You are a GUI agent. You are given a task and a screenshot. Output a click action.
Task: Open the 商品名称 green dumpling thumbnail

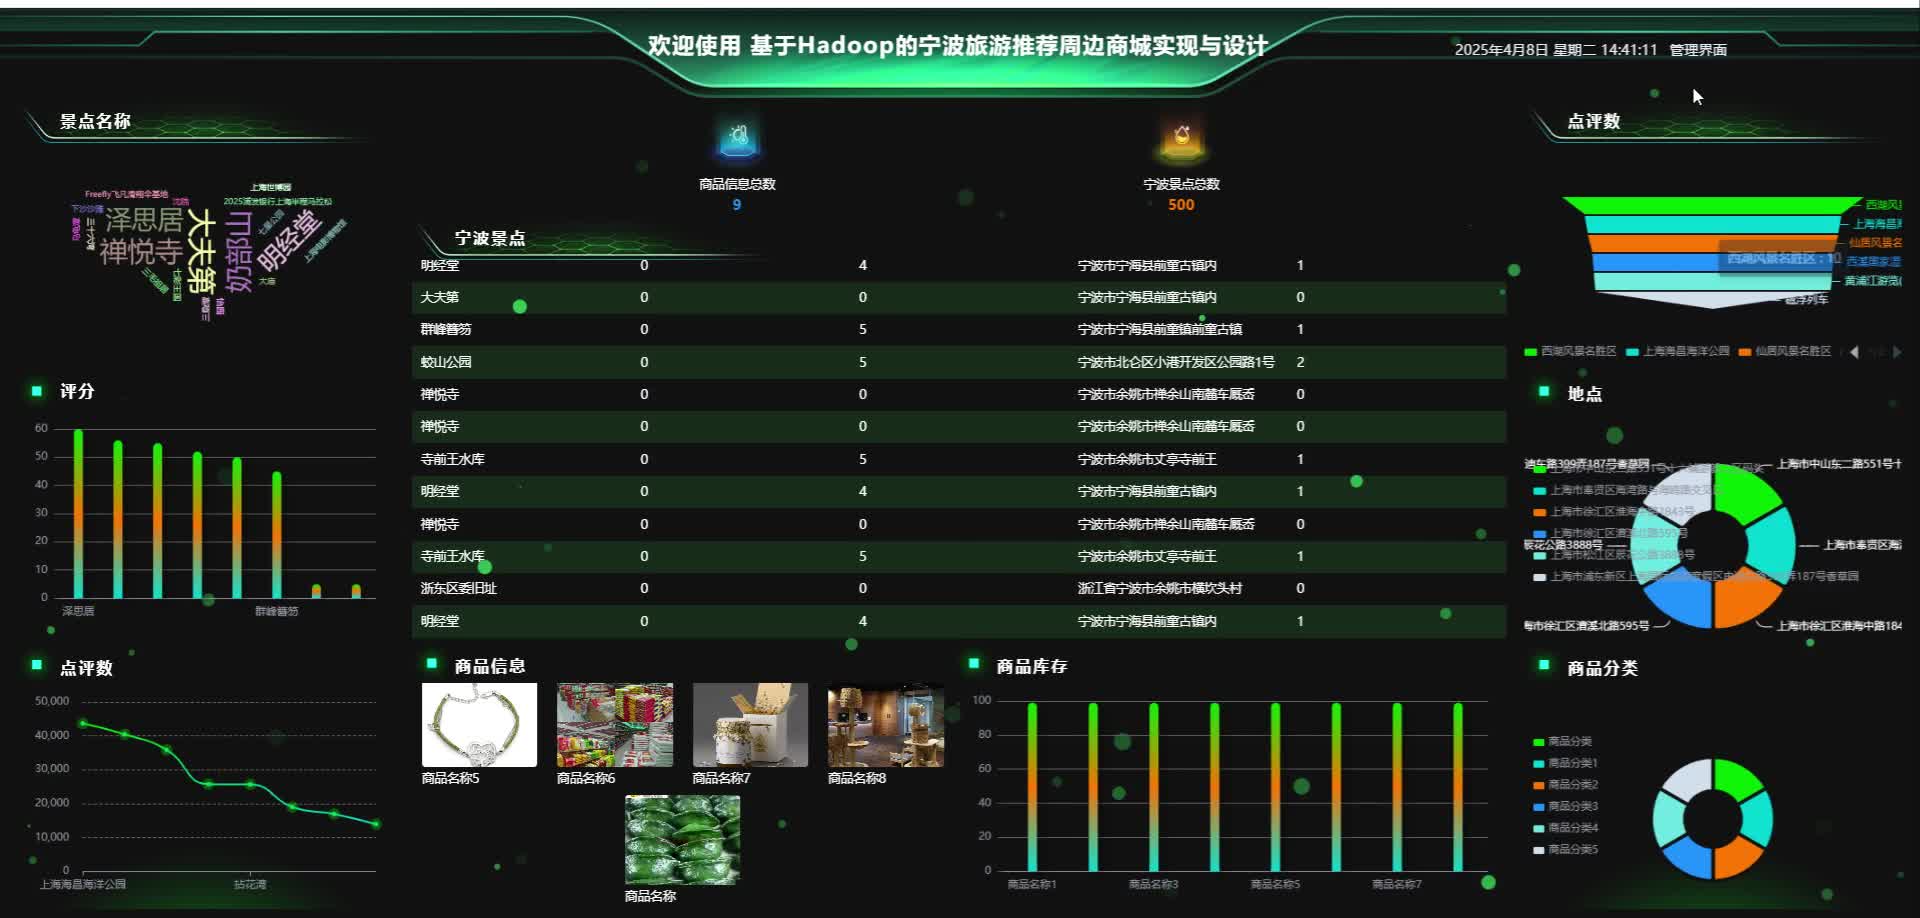click(680, 840)
